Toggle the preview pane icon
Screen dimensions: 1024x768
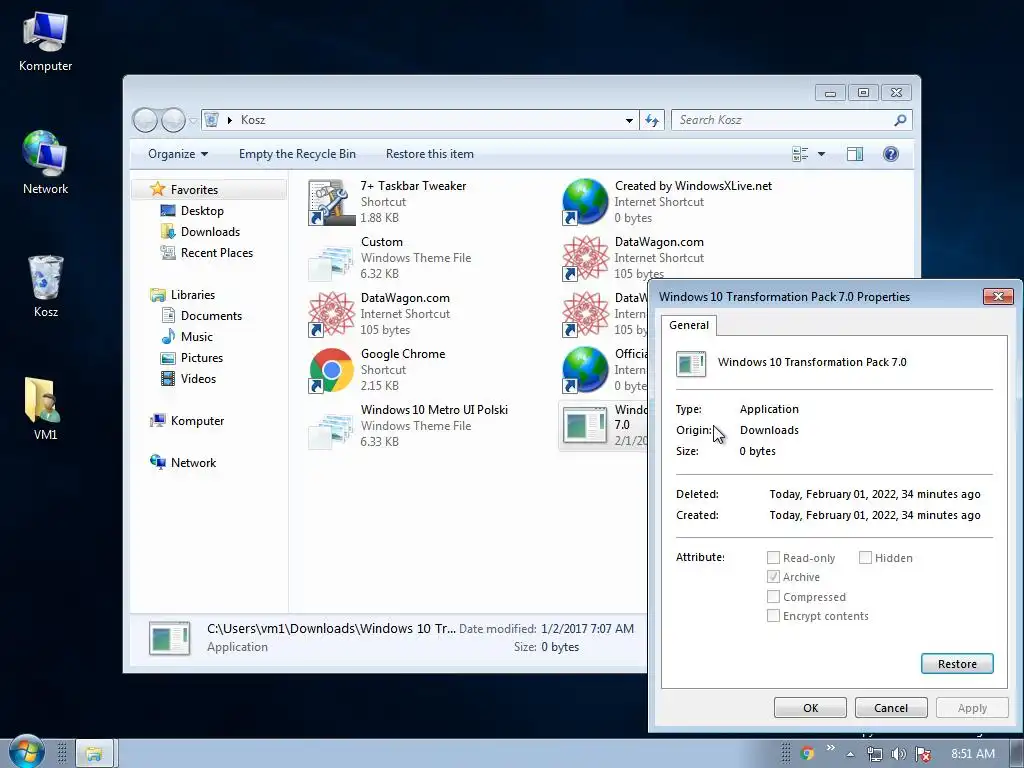[855, 154]
